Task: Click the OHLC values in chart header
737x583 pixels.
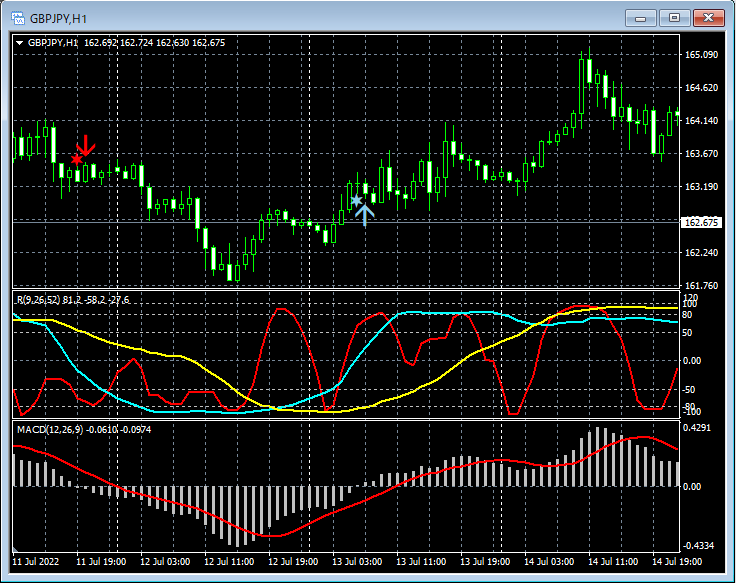Action: coord(155,43)
